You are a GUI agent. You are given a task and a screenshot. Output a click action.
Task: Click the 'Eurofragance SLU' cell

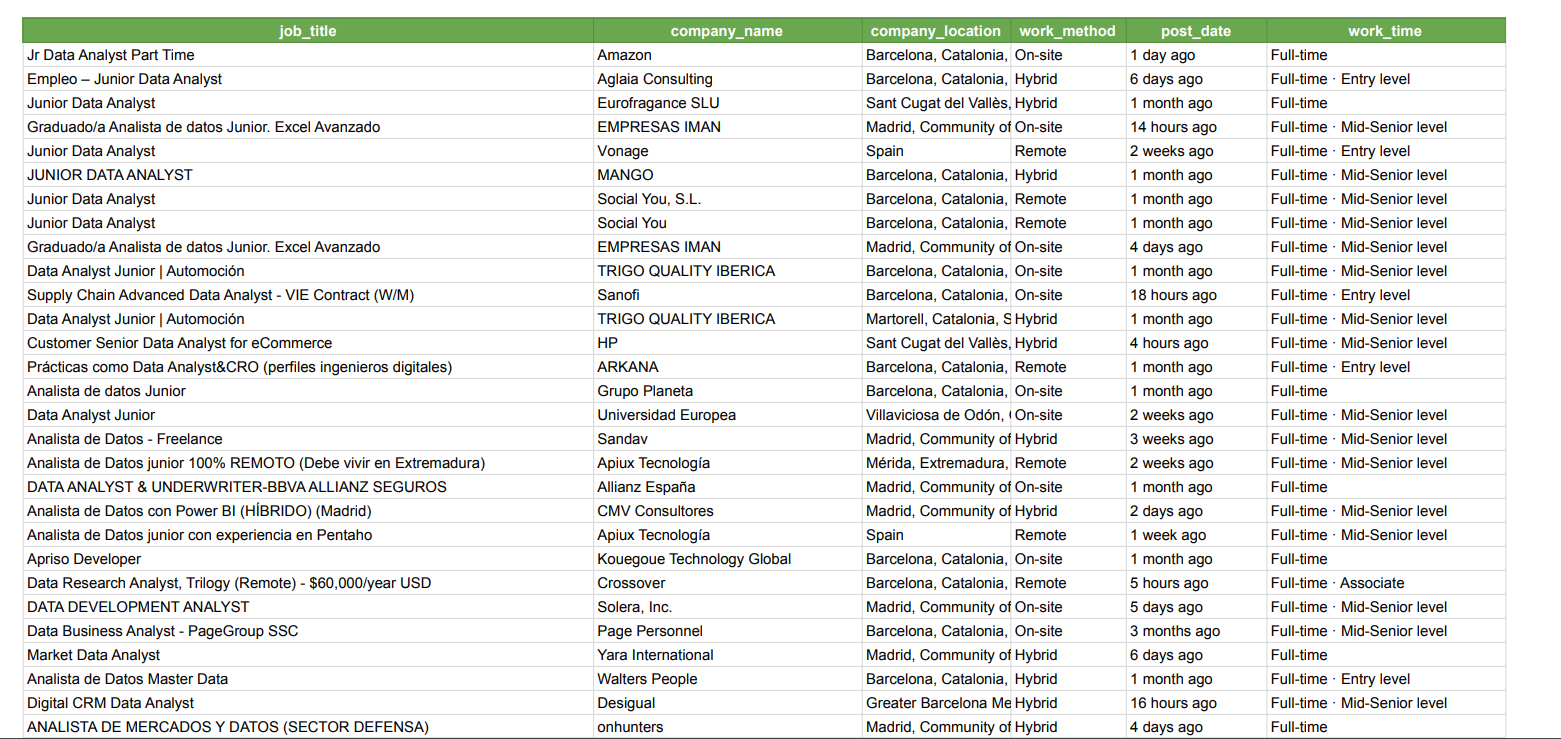click(x=727, y=103)
